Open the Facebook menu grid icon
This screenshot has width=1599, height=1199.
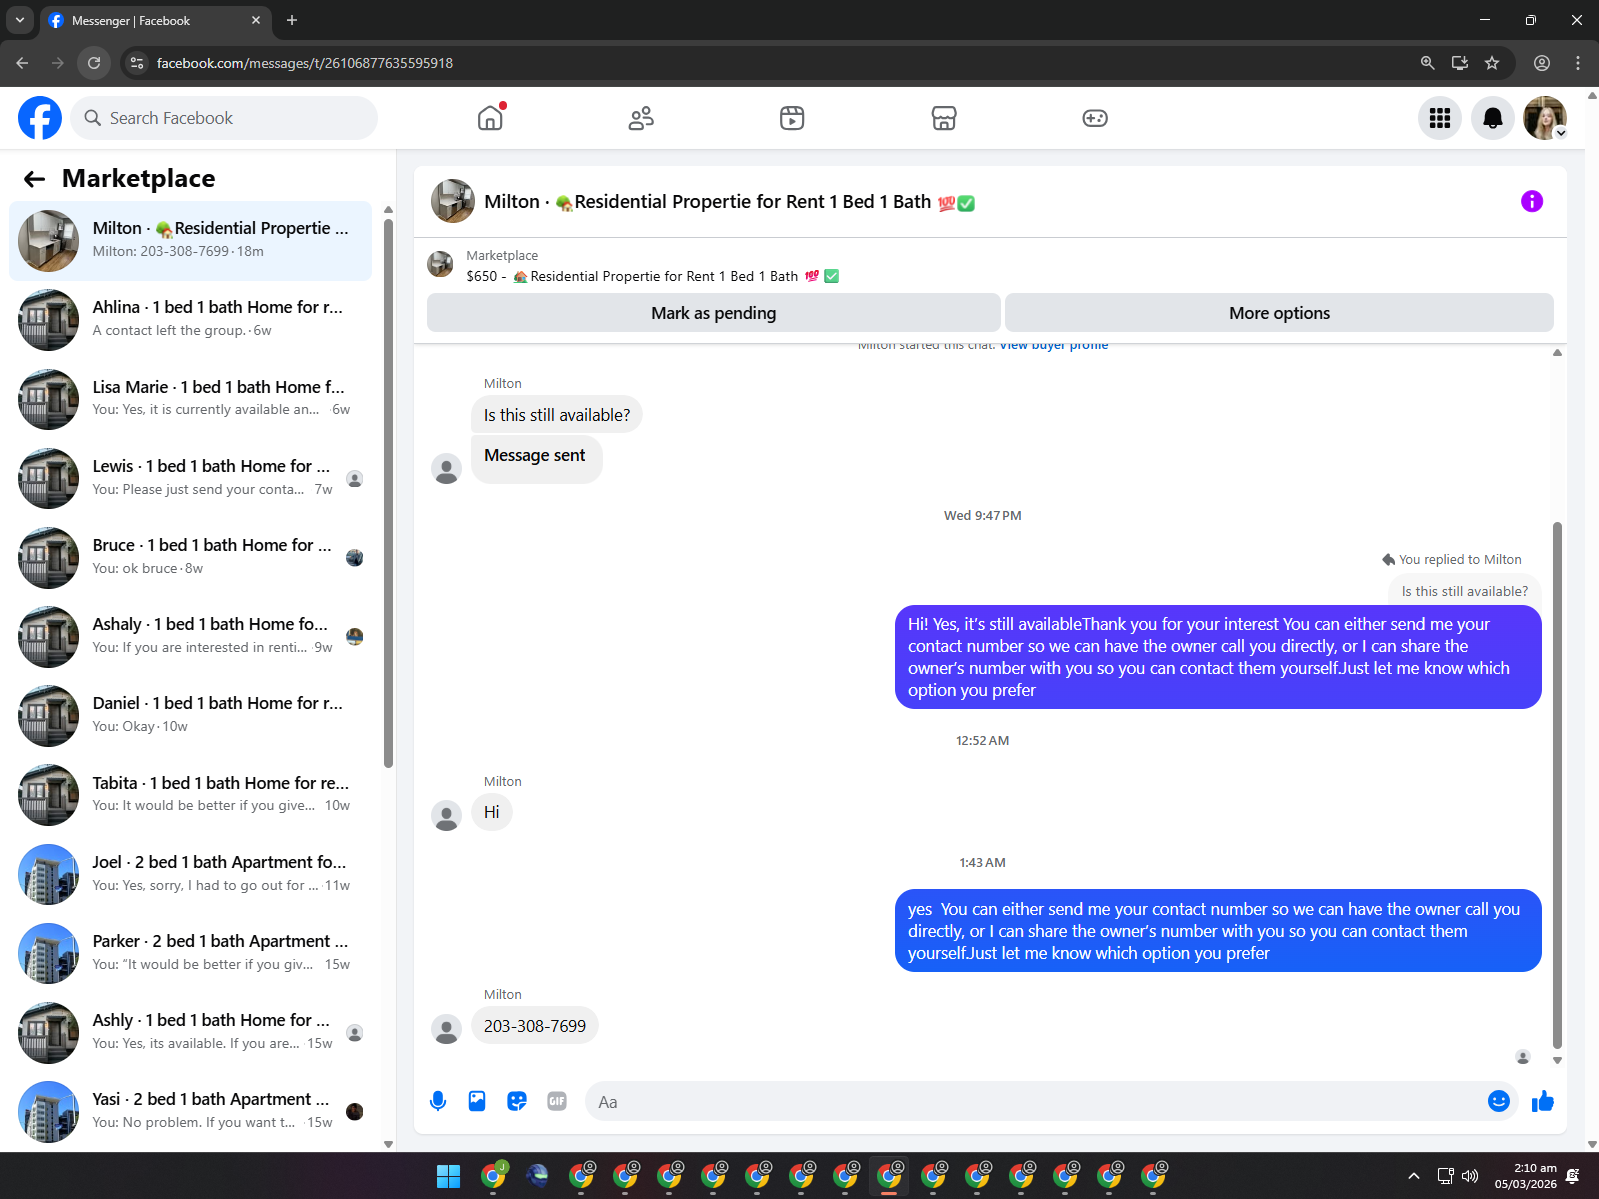pyautogui.click(x=1440, y=118)
